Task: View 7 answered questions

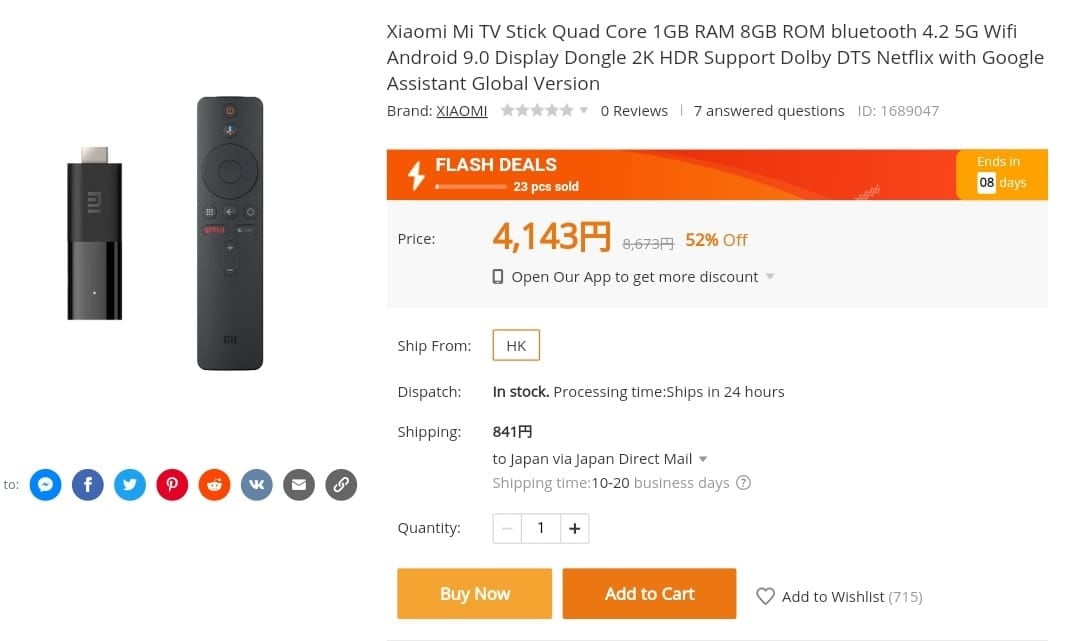Action: (769, 111)
